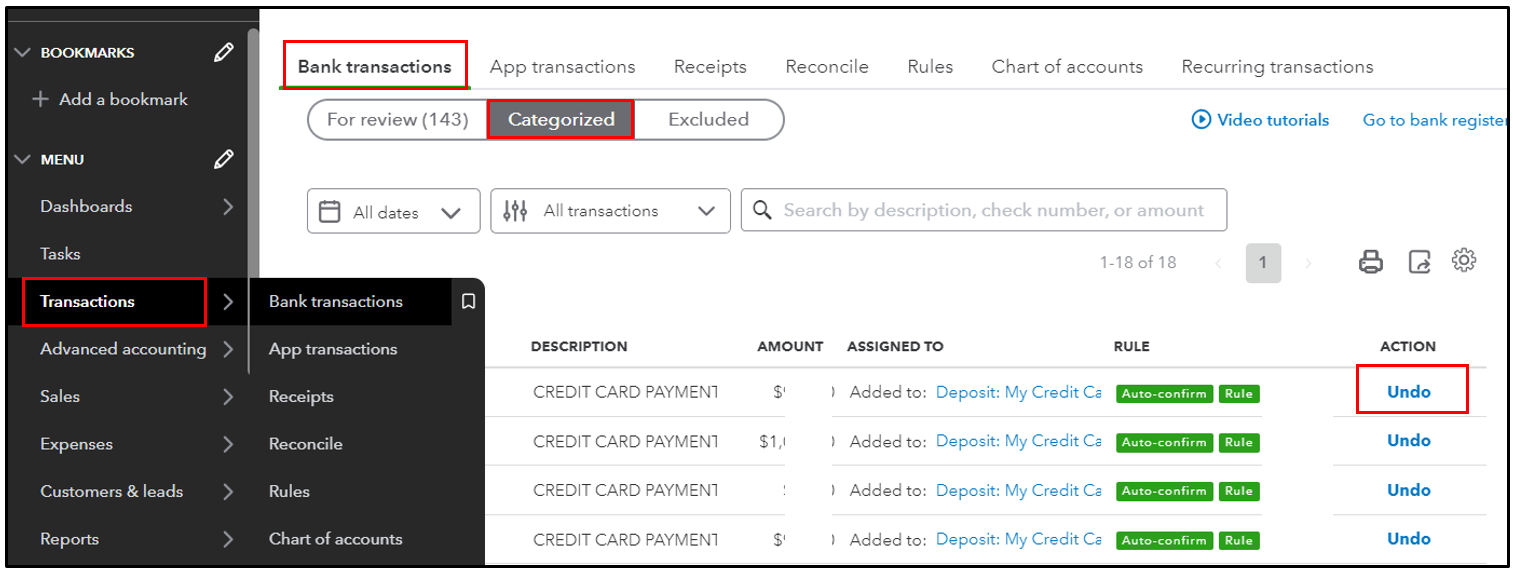Viewport: 1513px width, 569px height.
Task: Click the plus icon to add a bookmark
Action: tap(41, 100)
